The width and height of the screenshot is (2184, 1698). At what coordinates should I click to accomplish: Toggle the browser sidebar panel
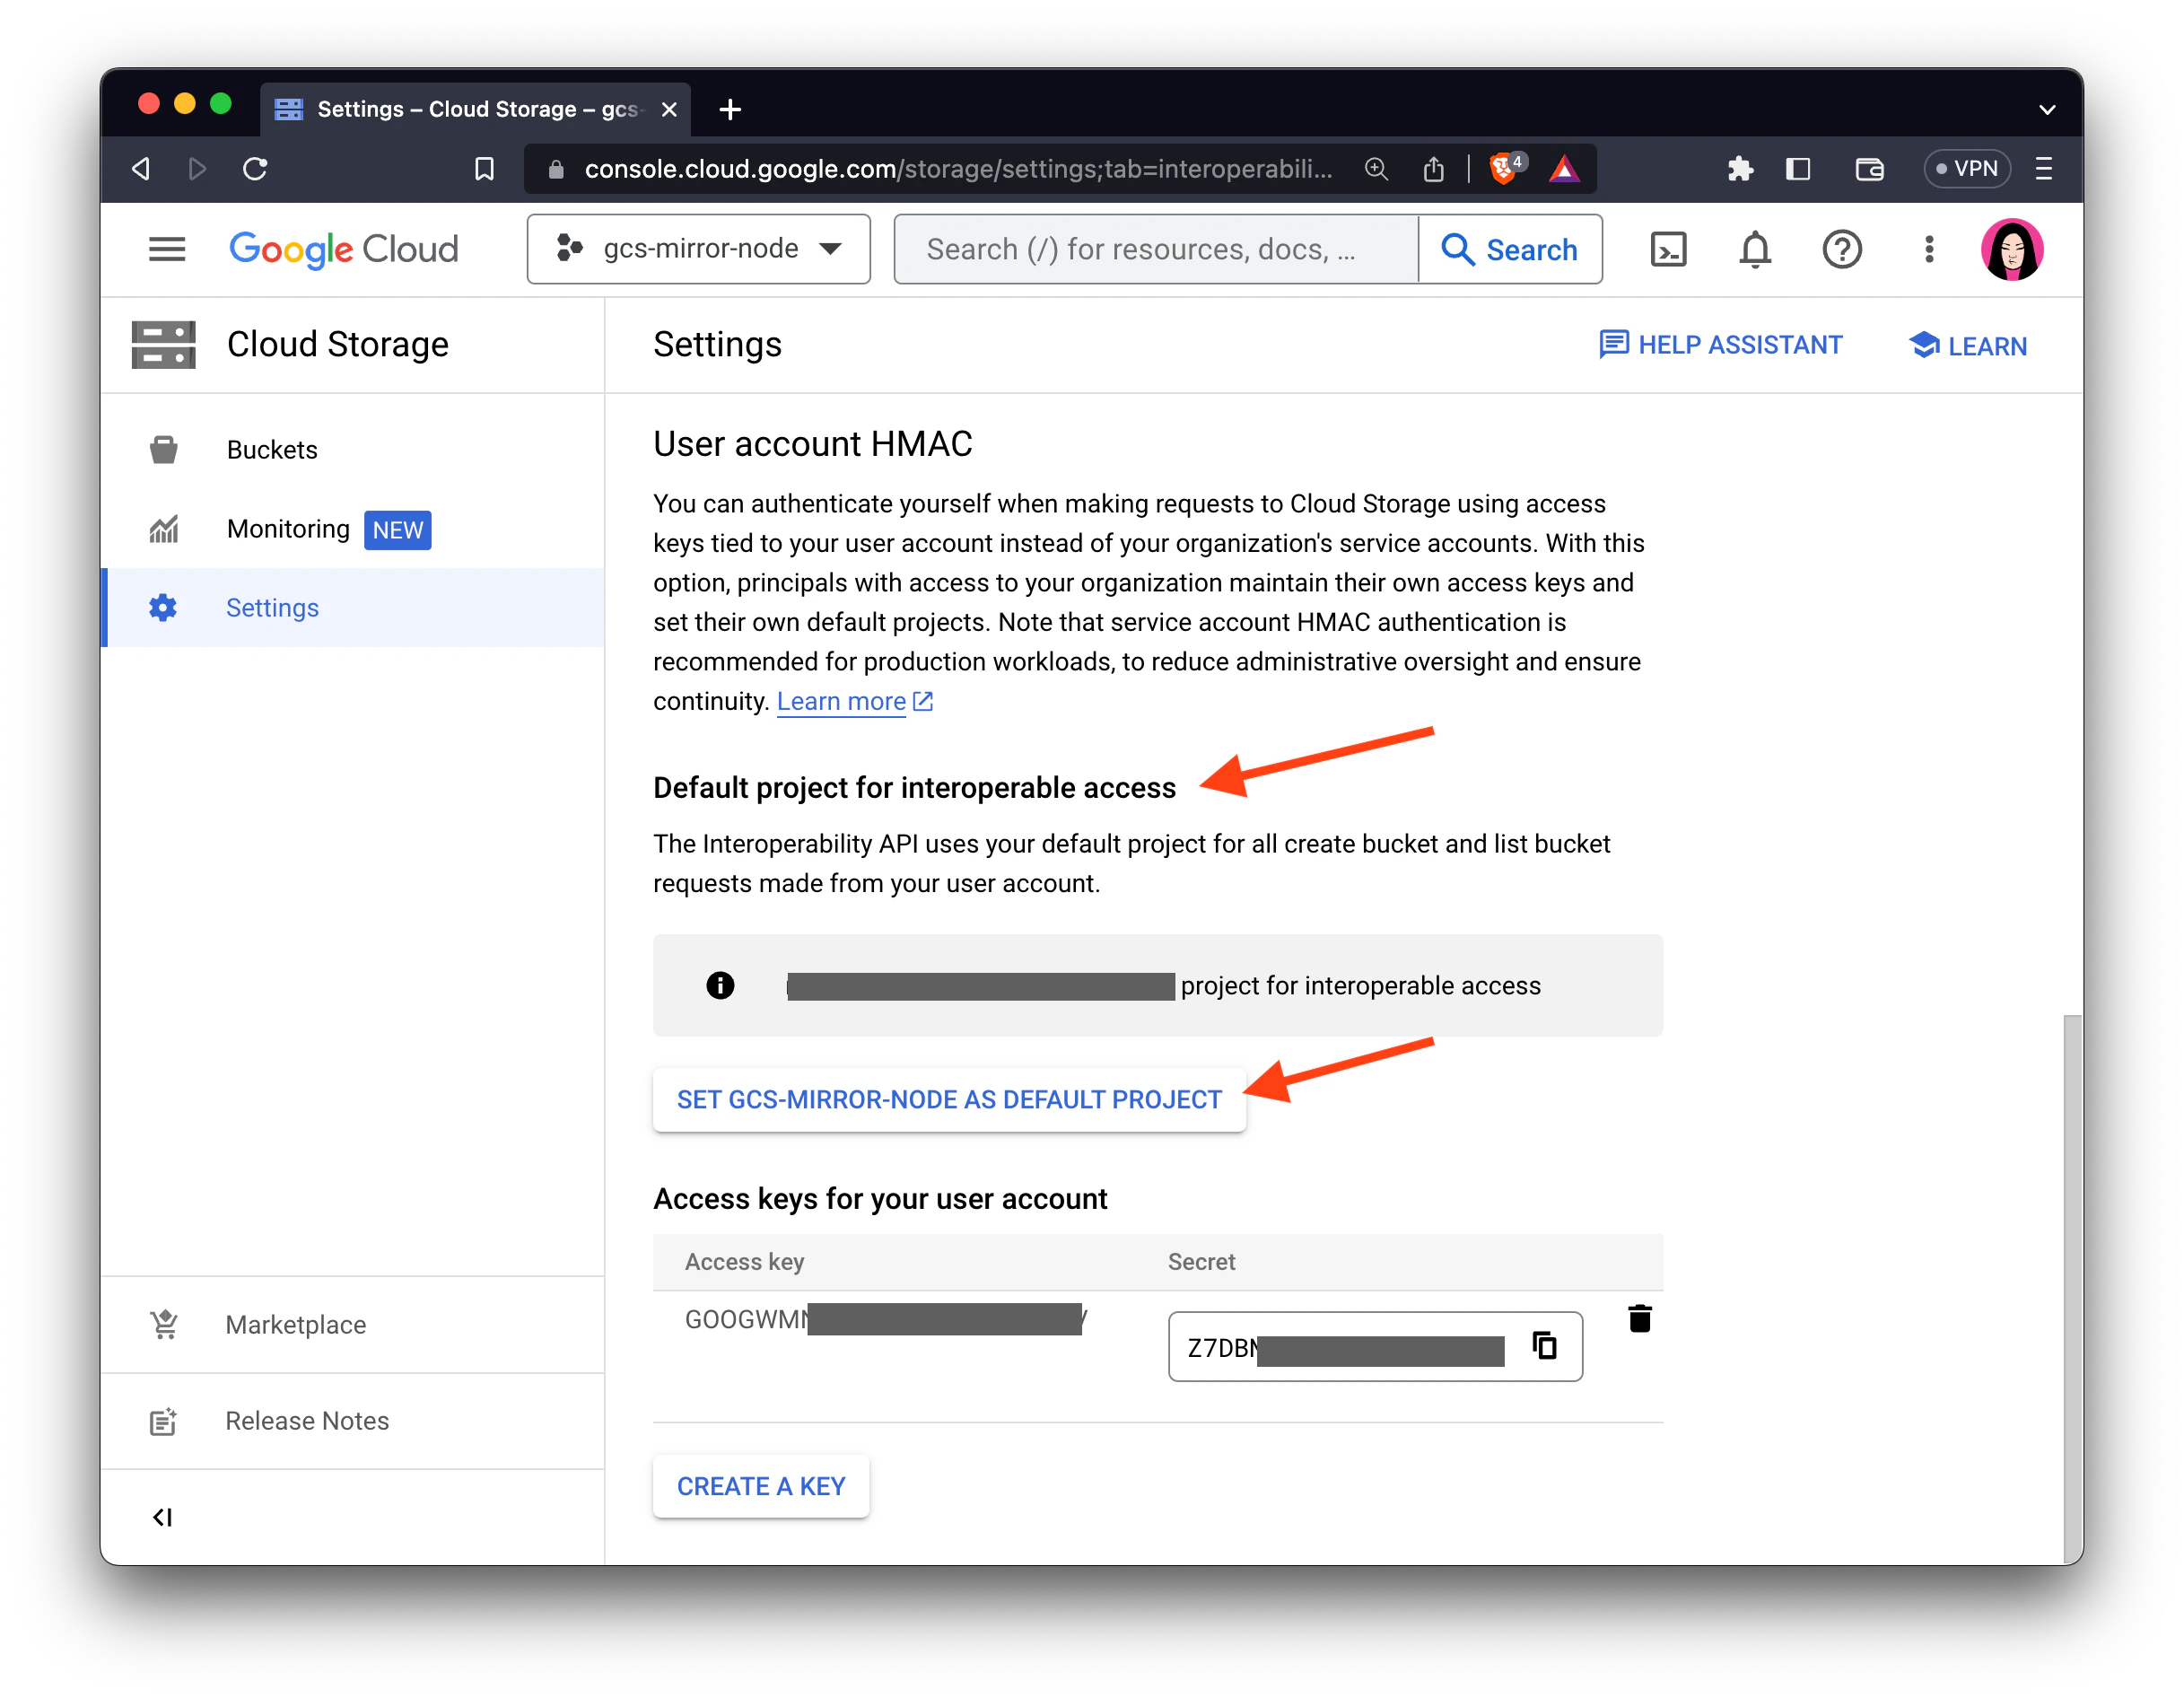1797,169
